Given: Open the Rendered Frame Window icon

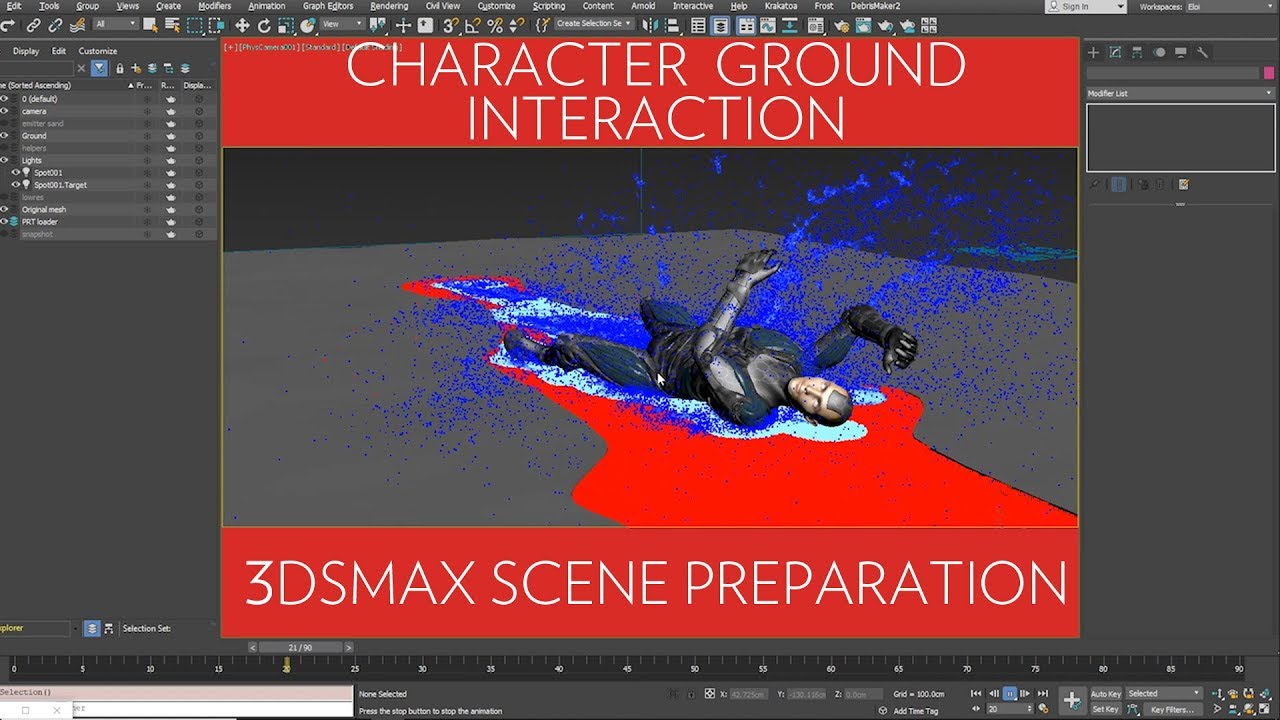Looking at the screenshot, I should coord(863,25).
